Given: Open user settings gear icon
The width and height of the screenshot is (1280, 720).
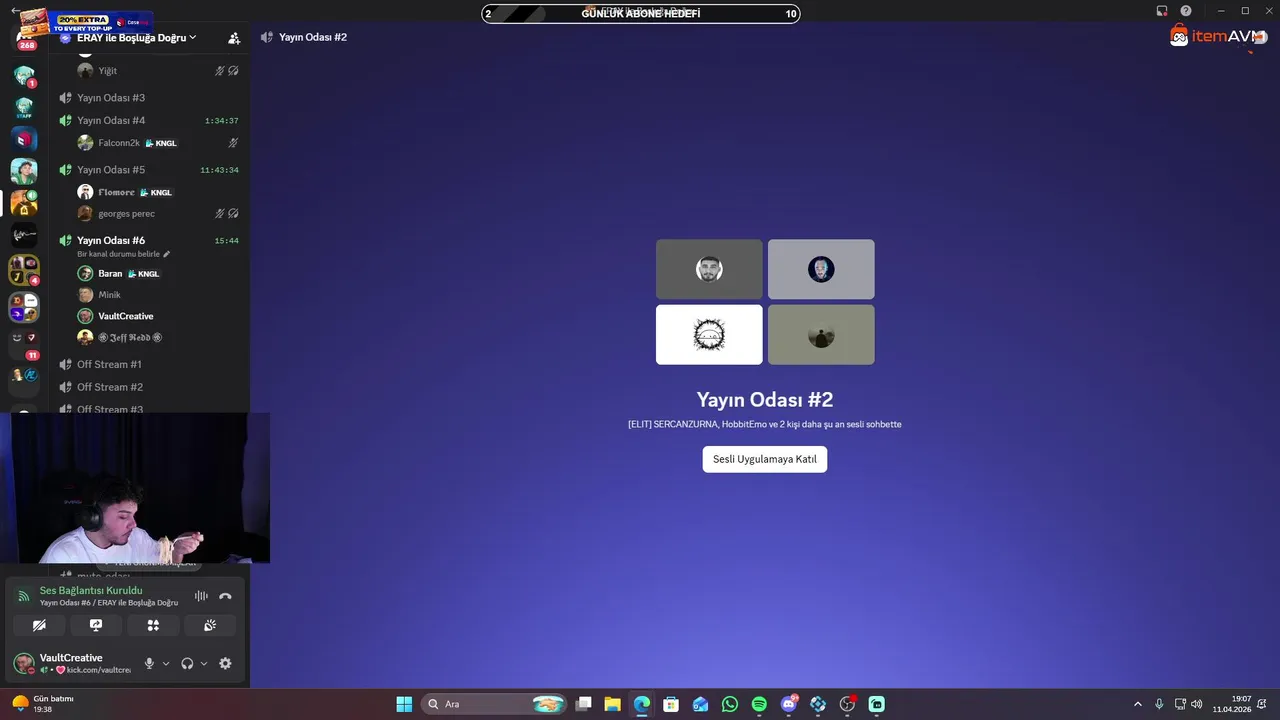Looking at the screenshot, I should pos(225,663).
